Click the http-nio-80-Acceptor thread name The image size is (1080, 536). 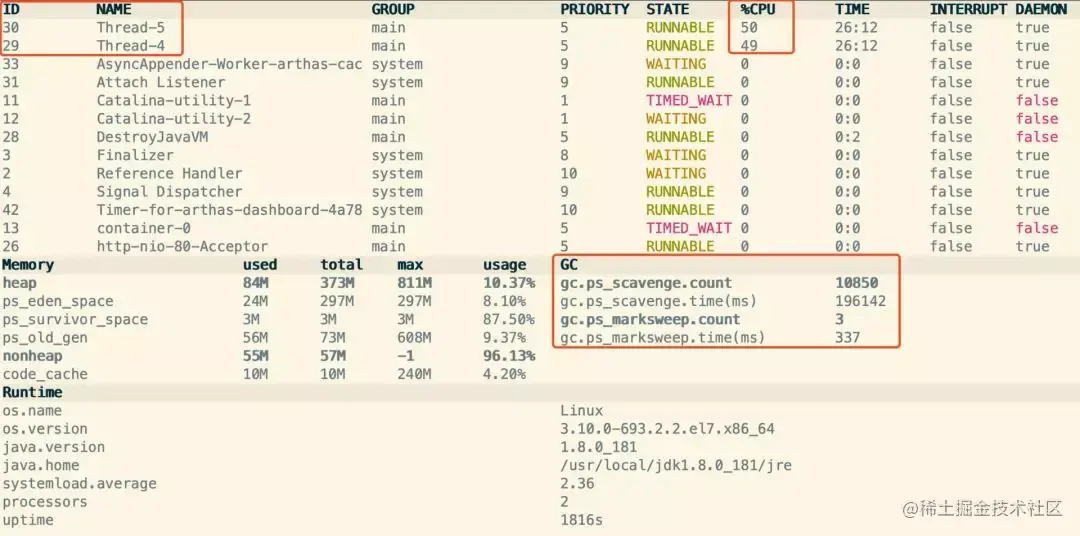pos(182,247)
